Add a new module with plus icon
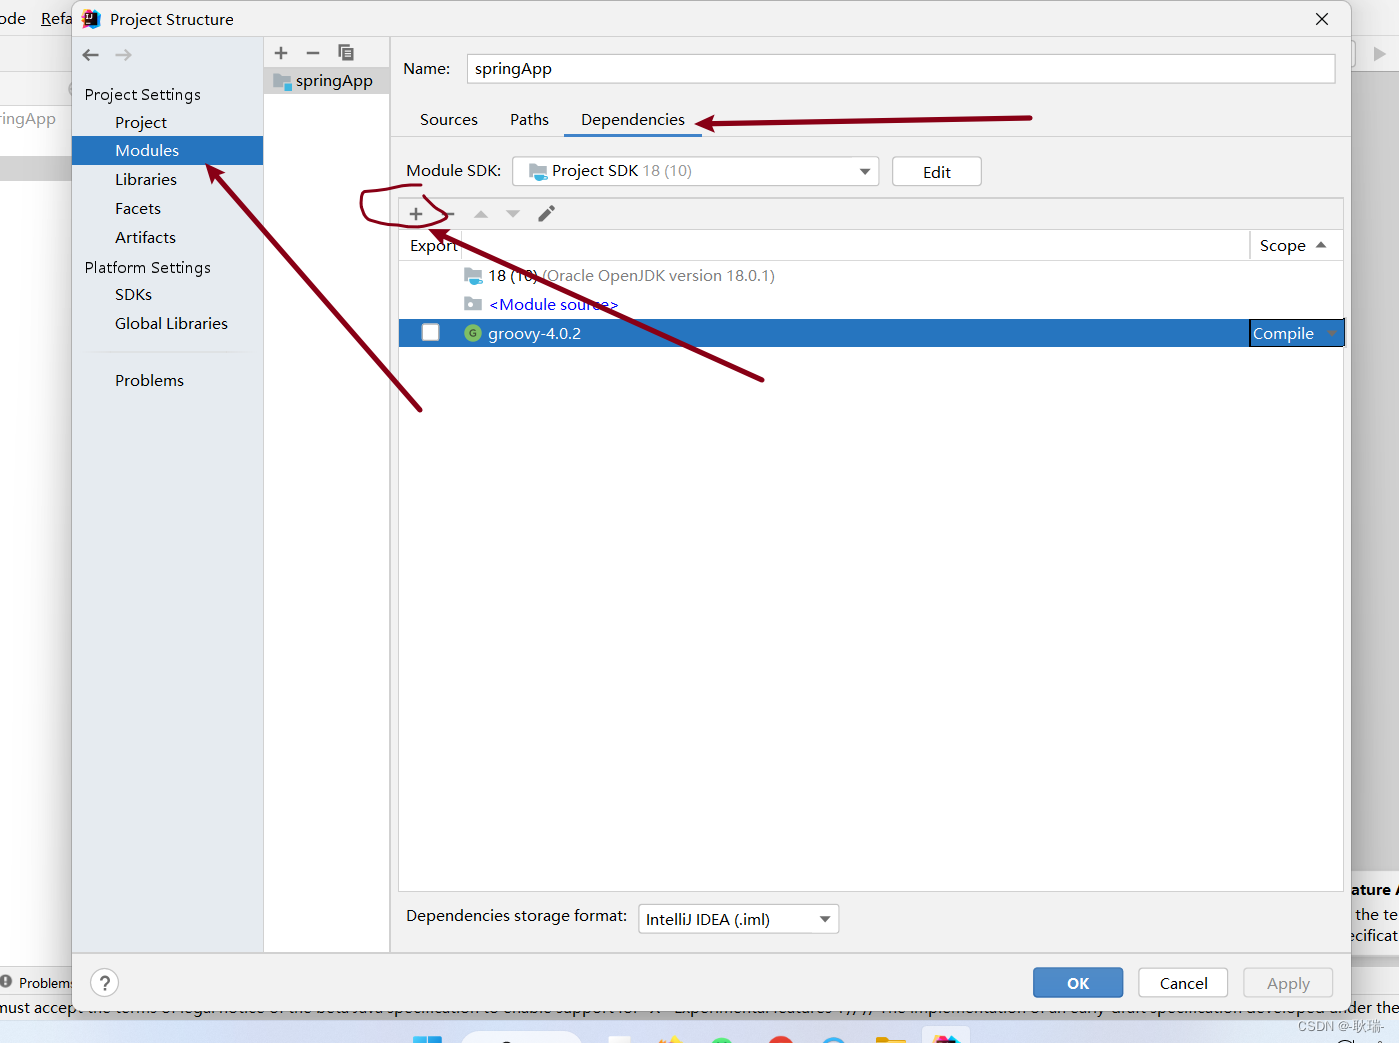Screen dimensions: 1399x1043 click(281, 53)
